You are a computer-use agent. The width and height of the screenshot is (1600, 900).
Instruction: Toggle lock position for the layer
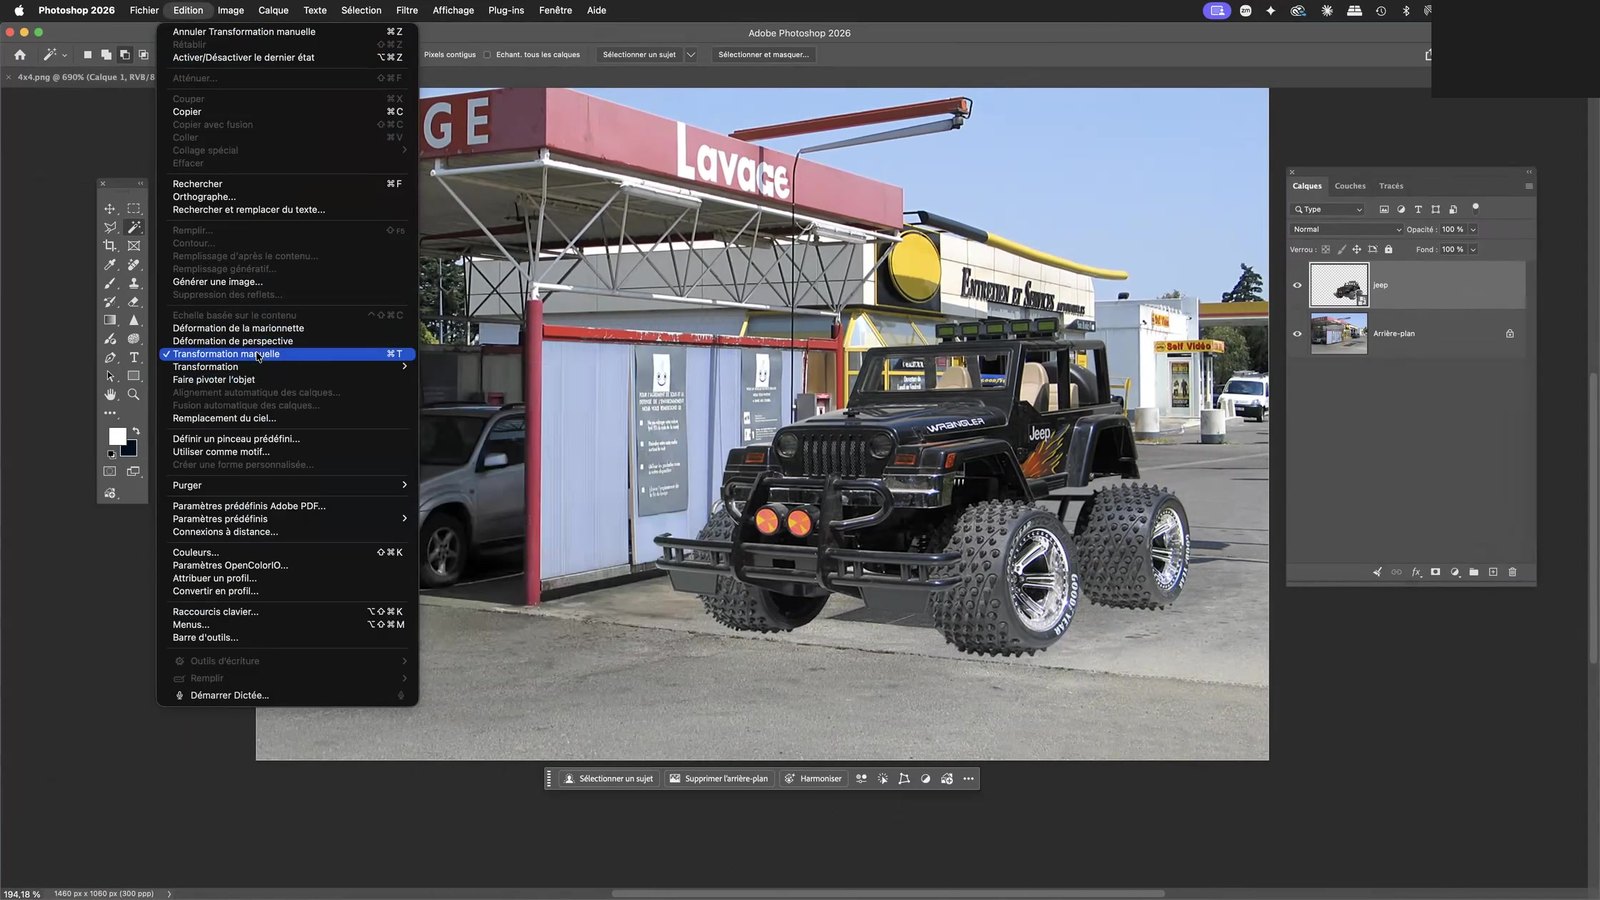pyautogui.click(x=1357, y=249)
